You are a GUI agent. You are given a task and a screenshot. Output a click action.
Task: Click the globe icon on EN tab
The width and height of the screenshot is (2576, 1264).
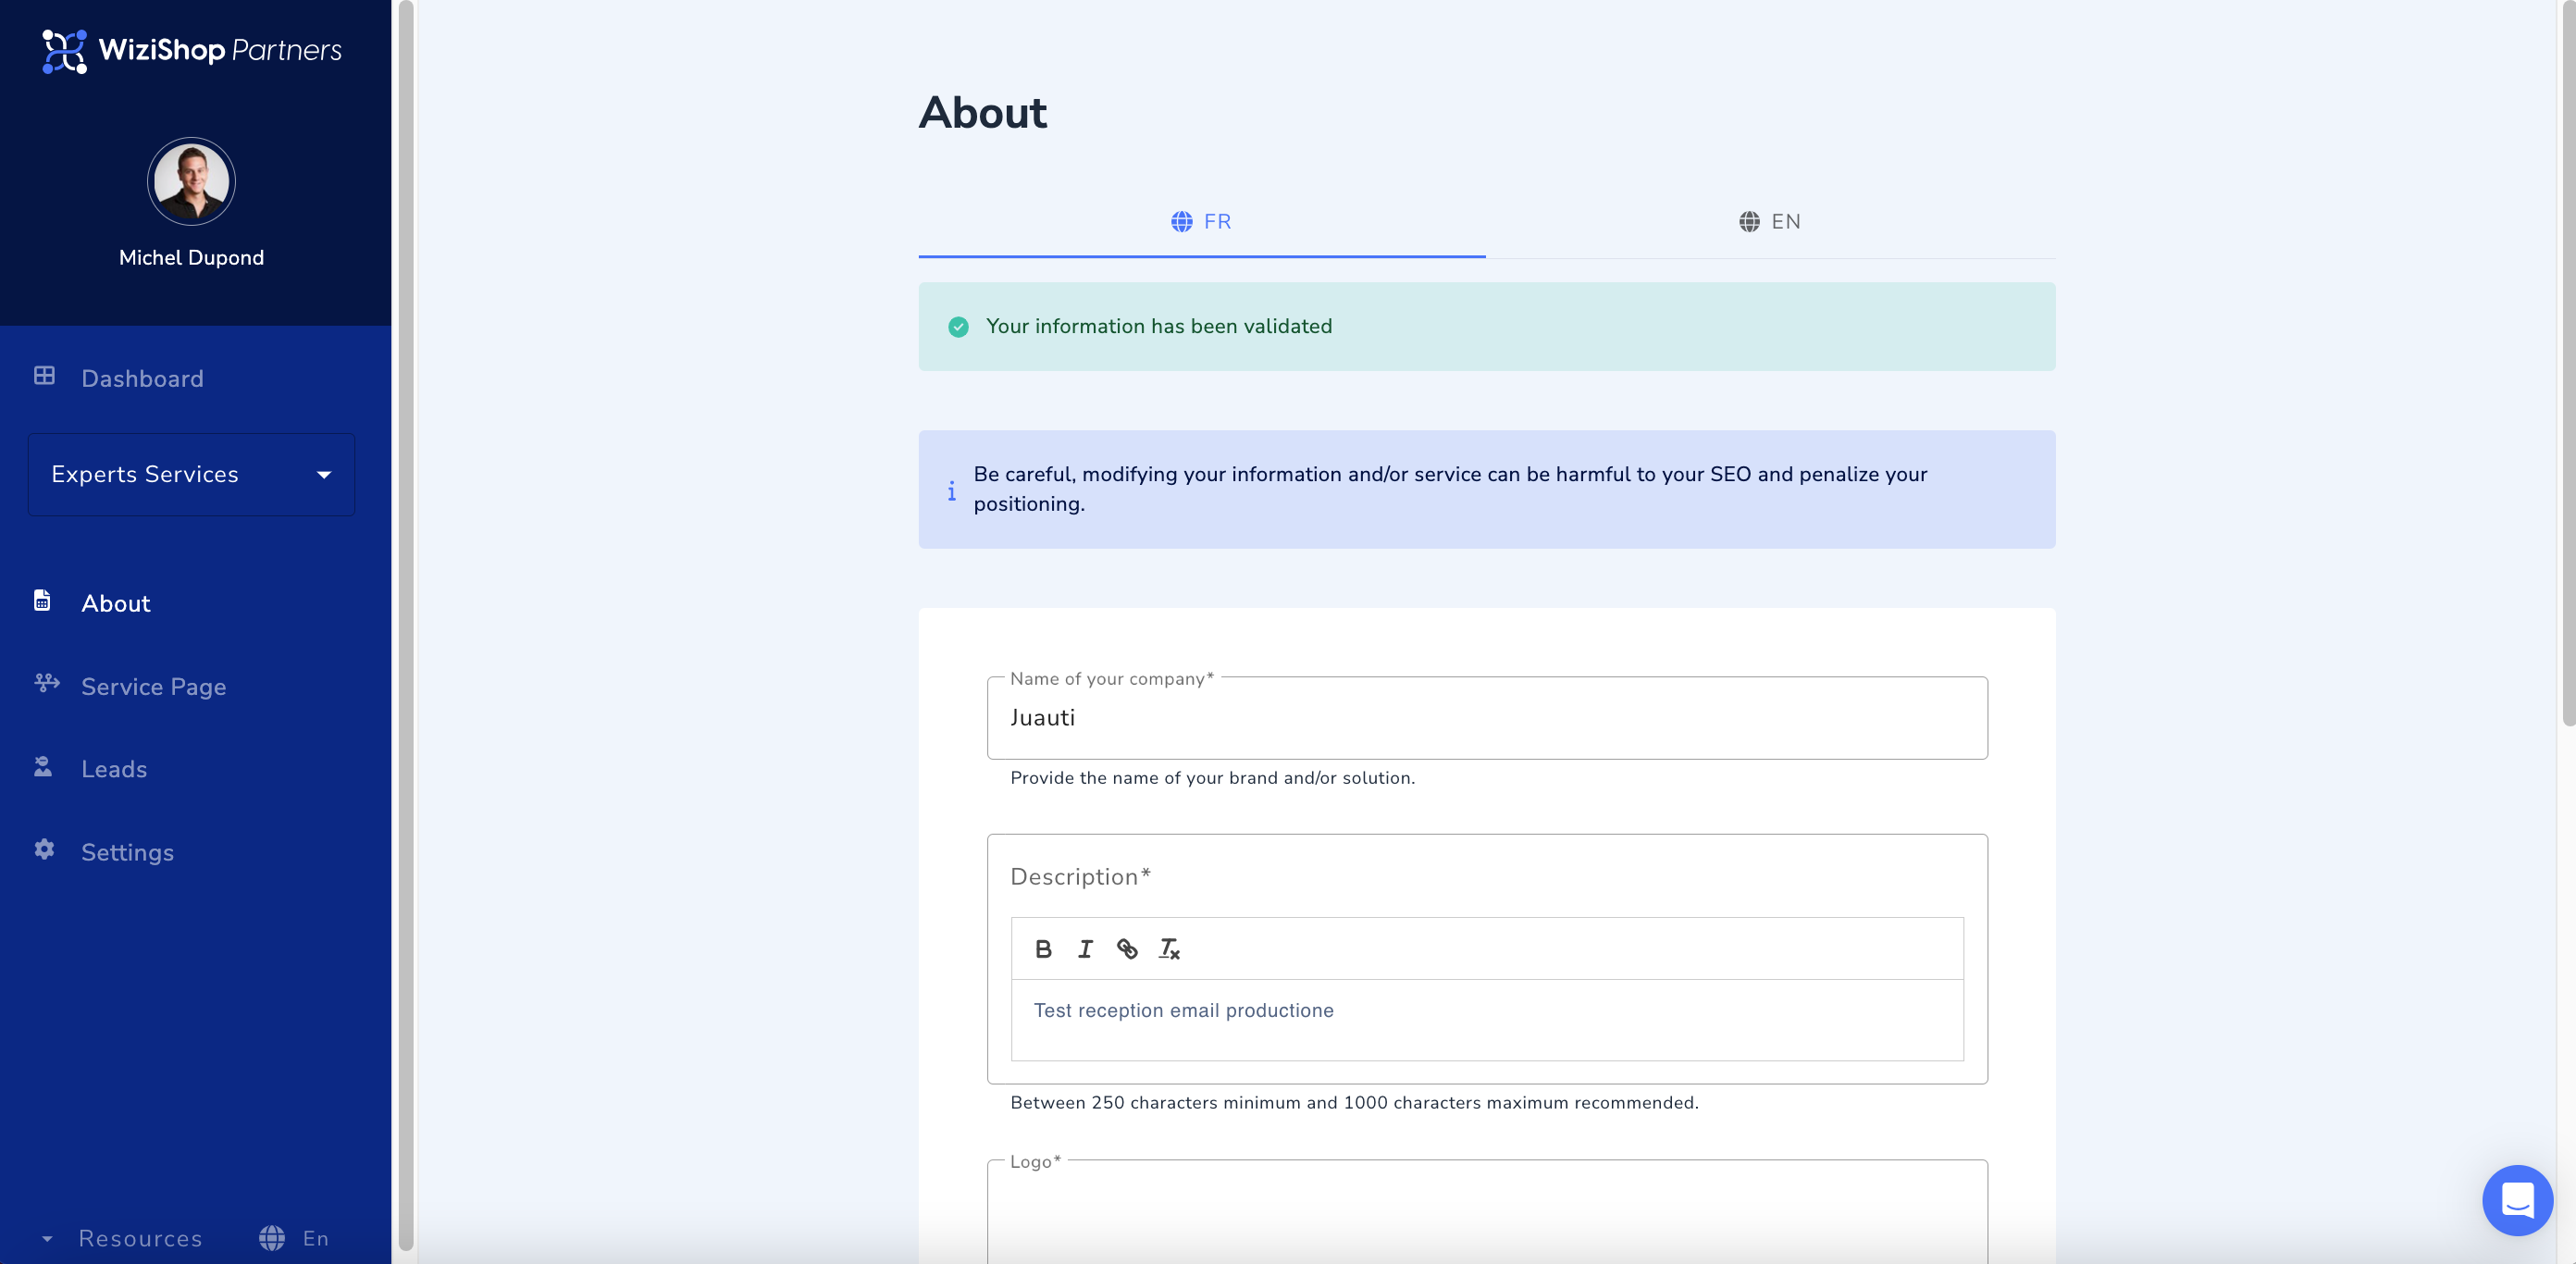(x=1749, y=222)
